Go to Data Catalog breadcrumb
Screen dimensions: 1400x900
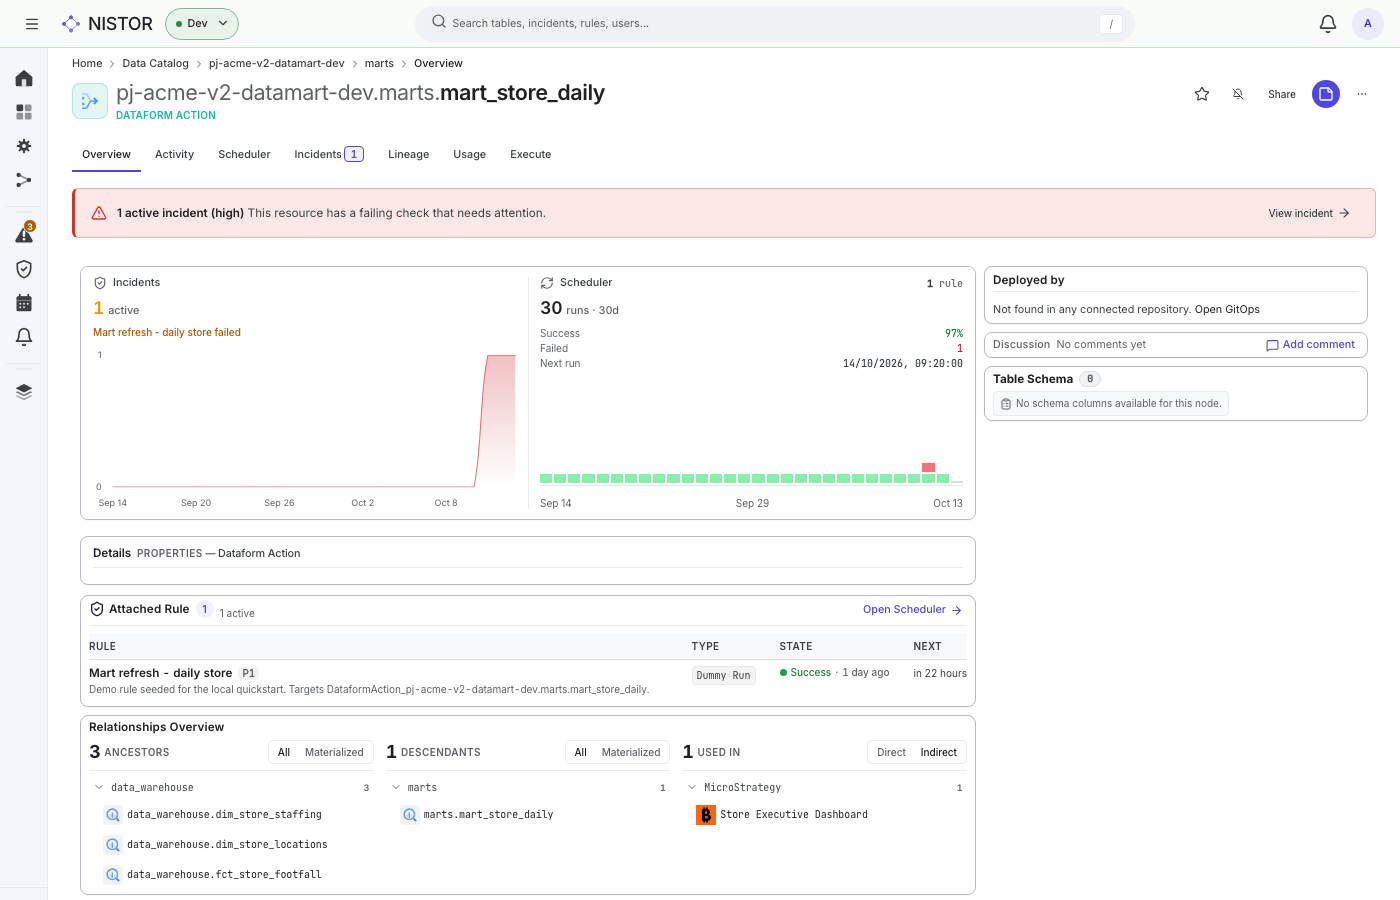coord(155,63)
